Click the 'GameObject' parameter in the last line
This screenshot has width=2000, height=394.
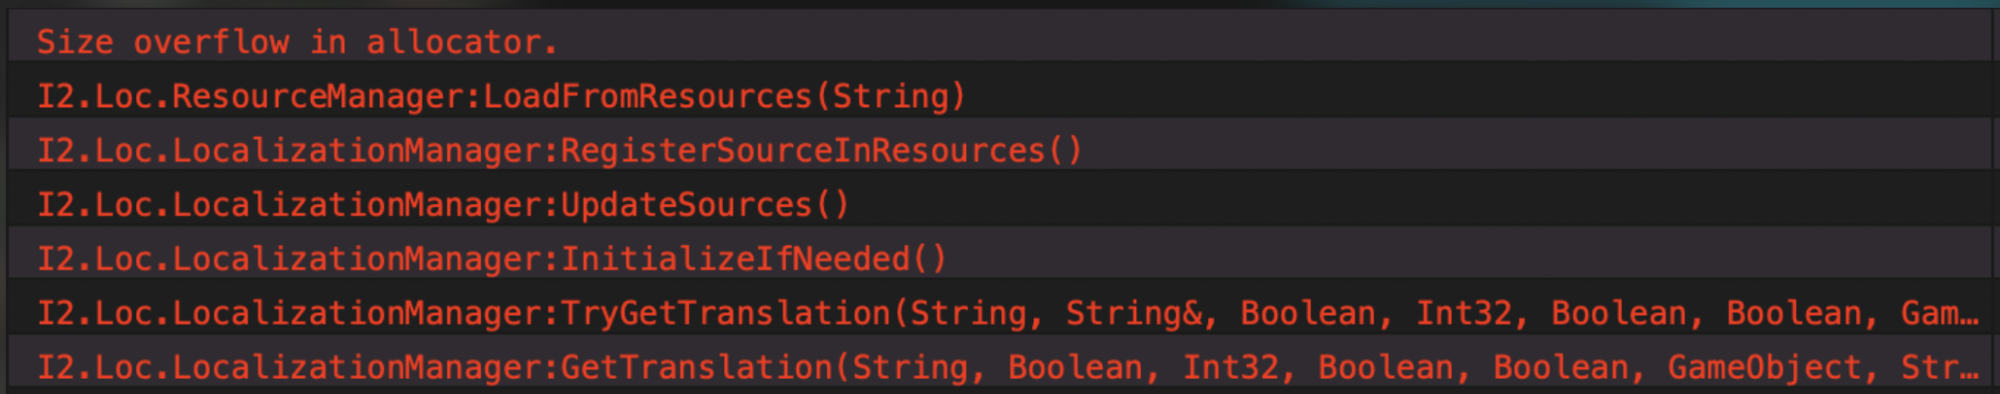[1764, 367]
